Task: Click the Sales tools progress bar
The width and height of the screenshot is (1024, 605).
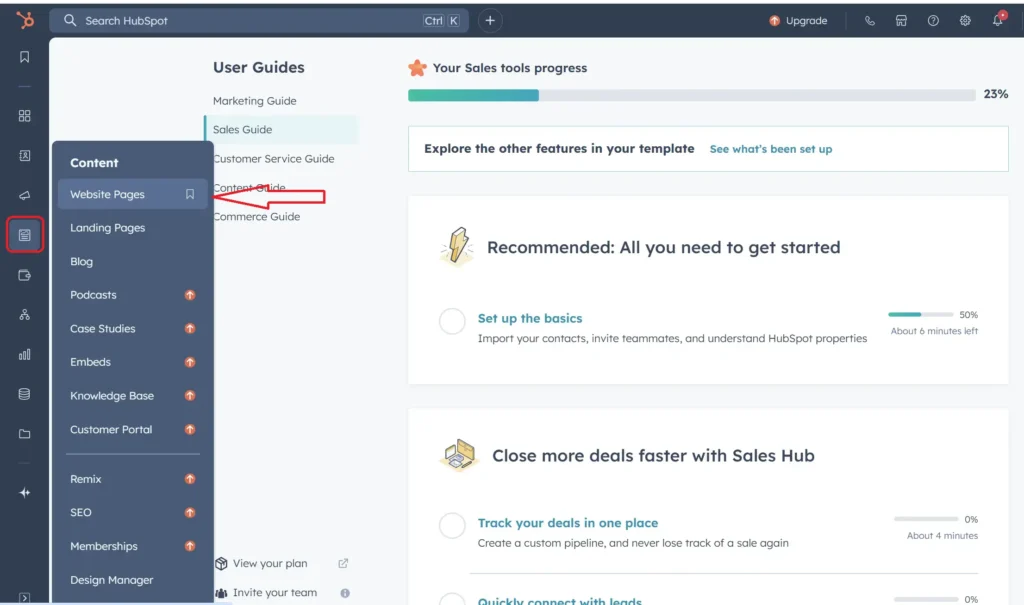Action: pyautogui.click(x=692, y=95)
